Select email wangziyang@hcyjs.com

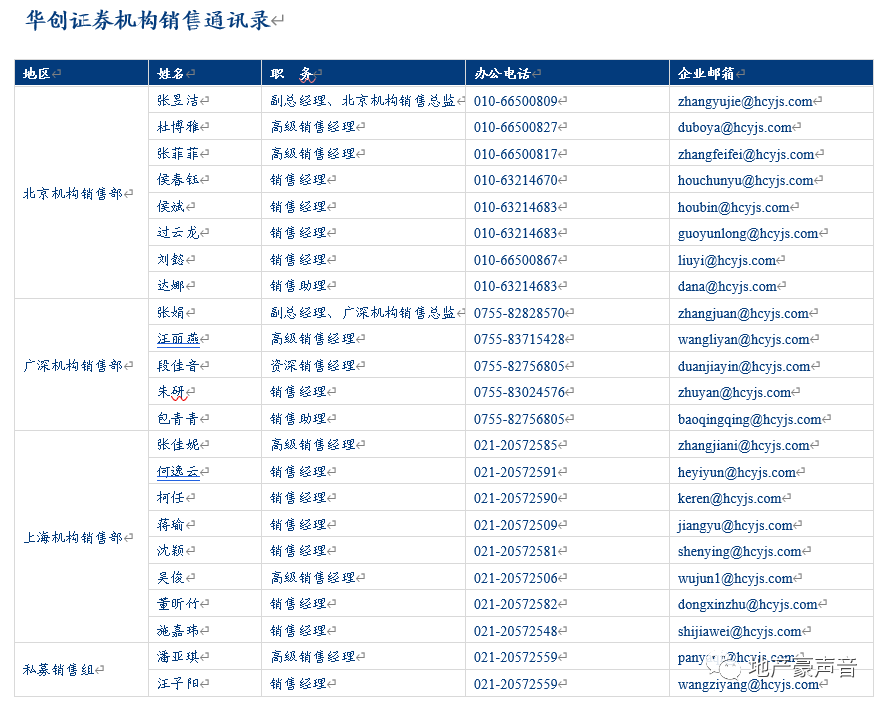click(x=749, y=685)
